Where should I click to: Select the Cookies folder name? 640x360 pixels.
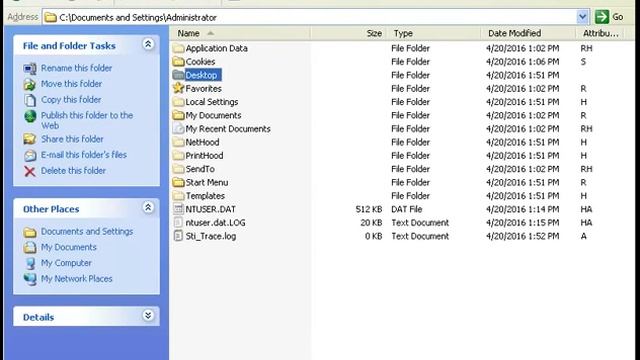click(200, 62)
